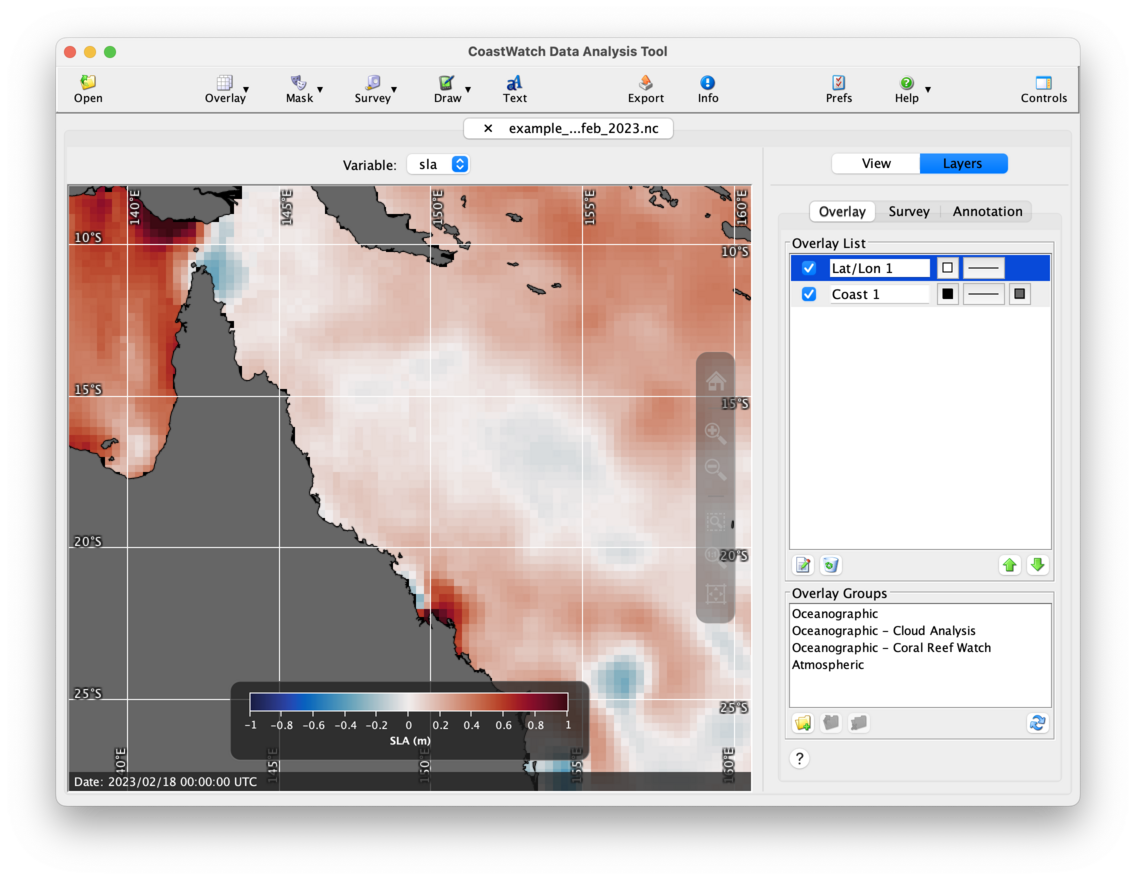Switch to the Annotation tab
The image size is (1136, 880).
point(986,211)
